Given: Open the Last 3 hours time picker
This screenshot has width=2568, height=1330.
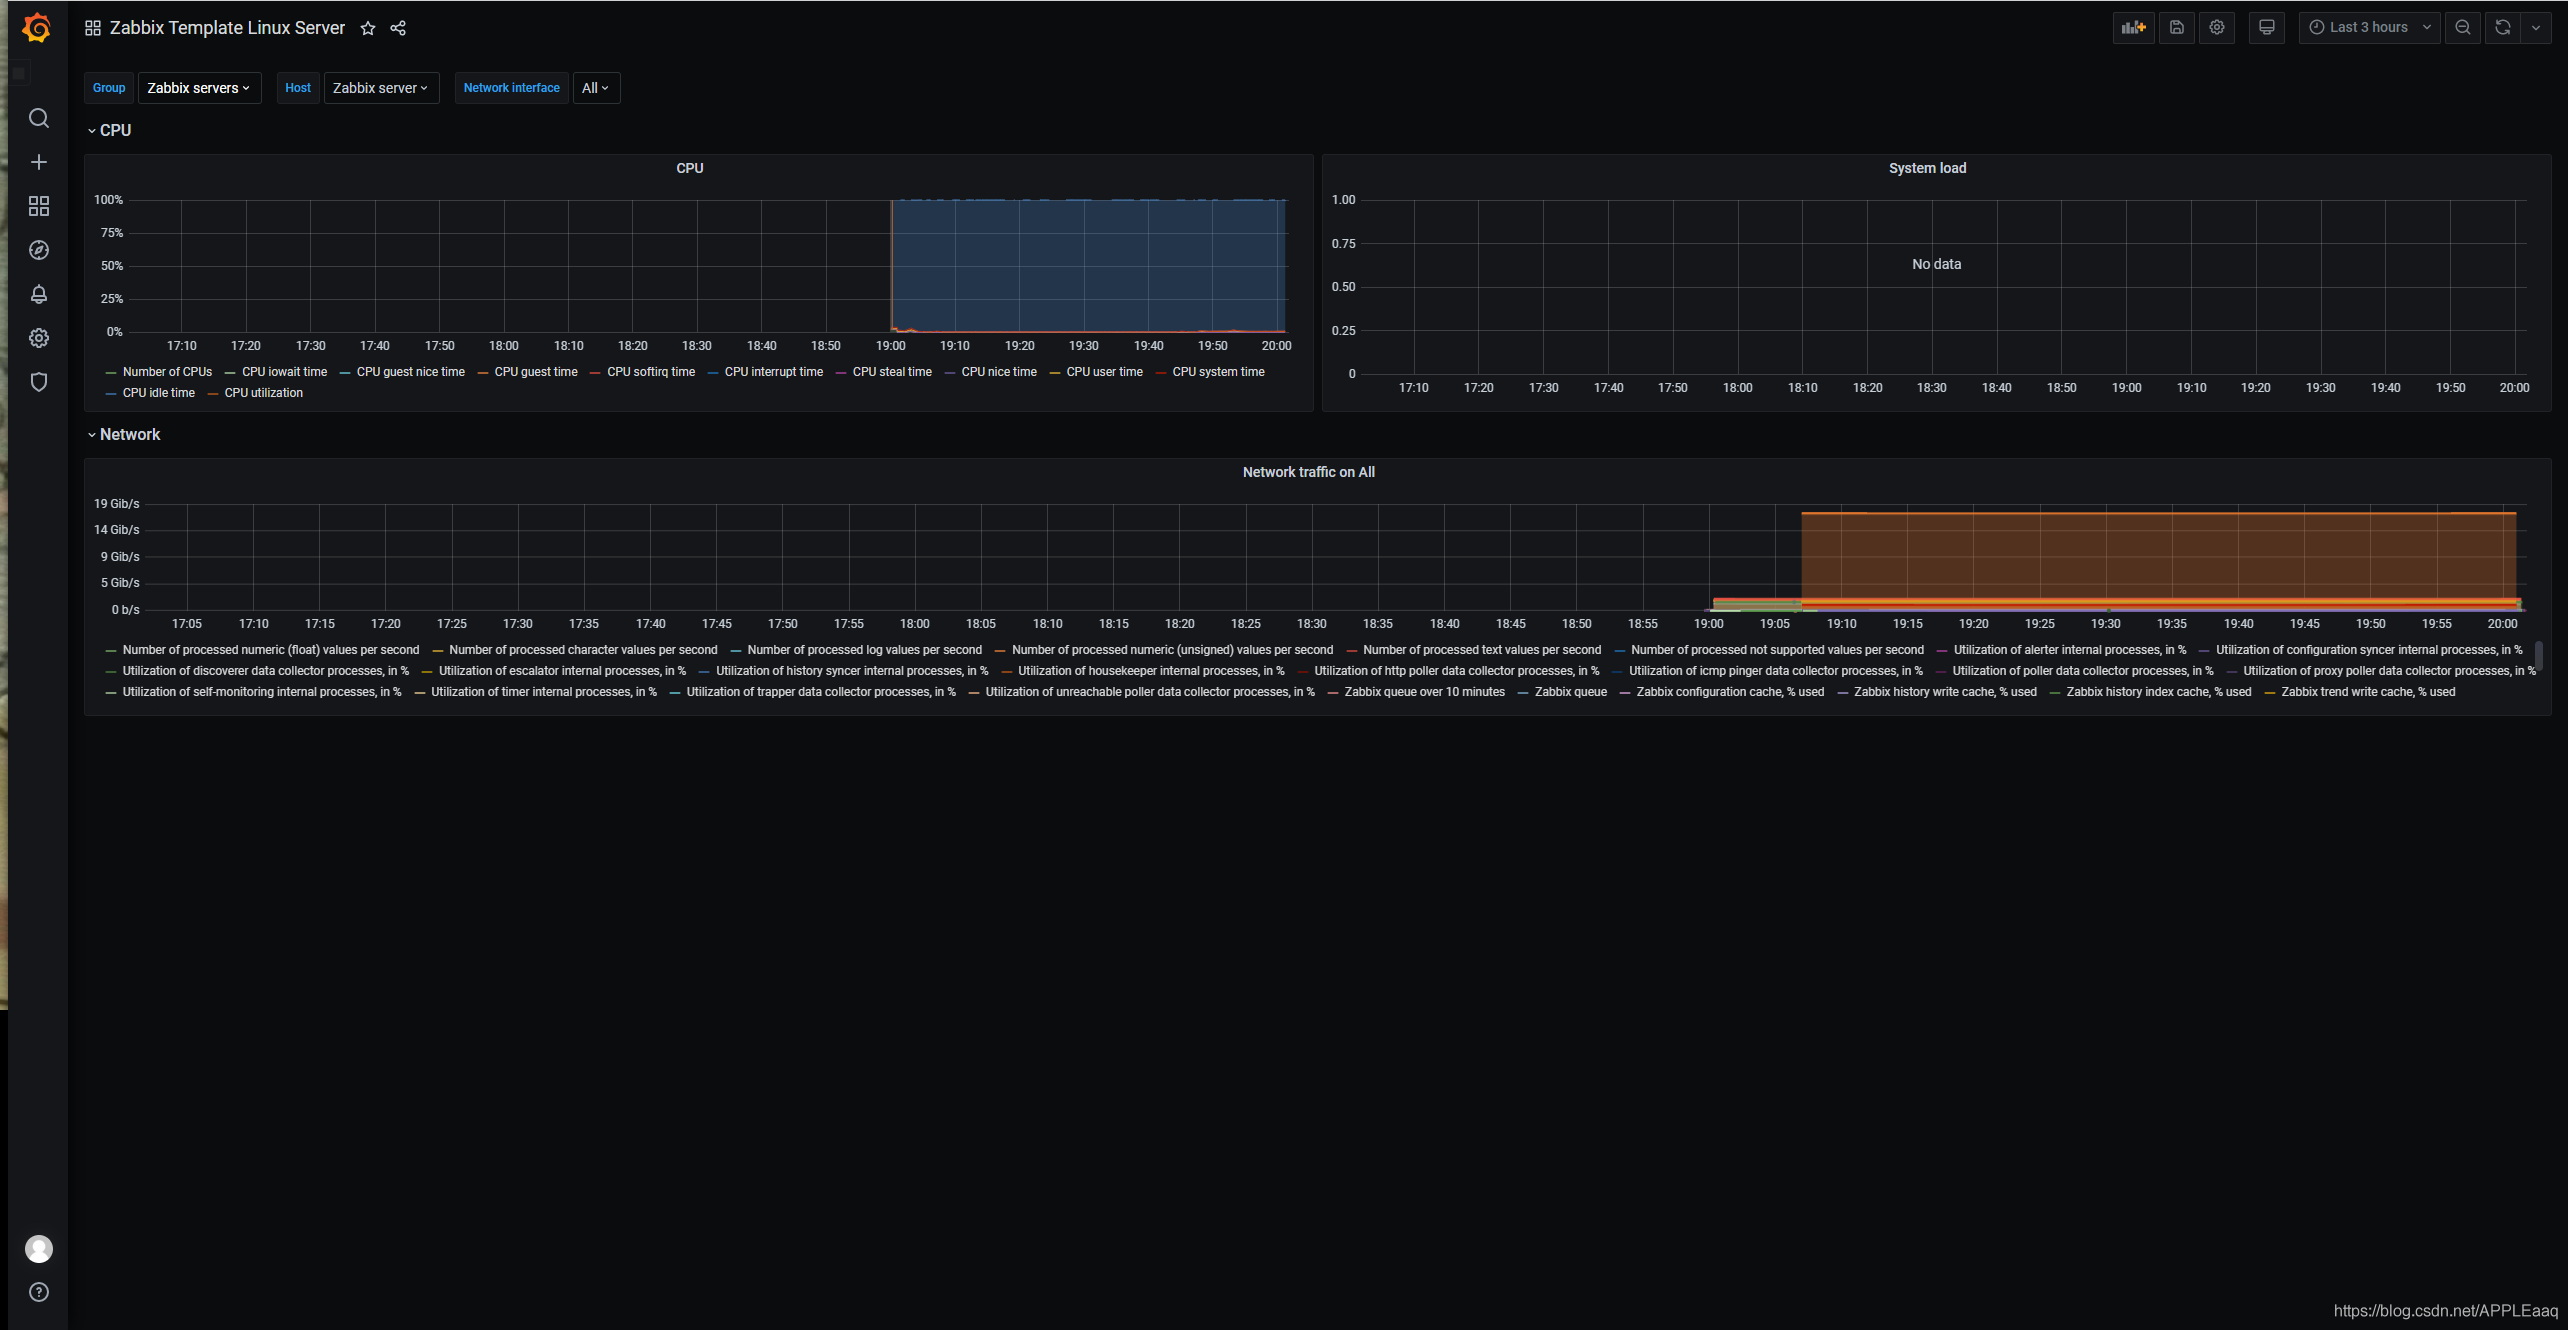Looking at the screenshot, I should click(x=2370, y=28).
